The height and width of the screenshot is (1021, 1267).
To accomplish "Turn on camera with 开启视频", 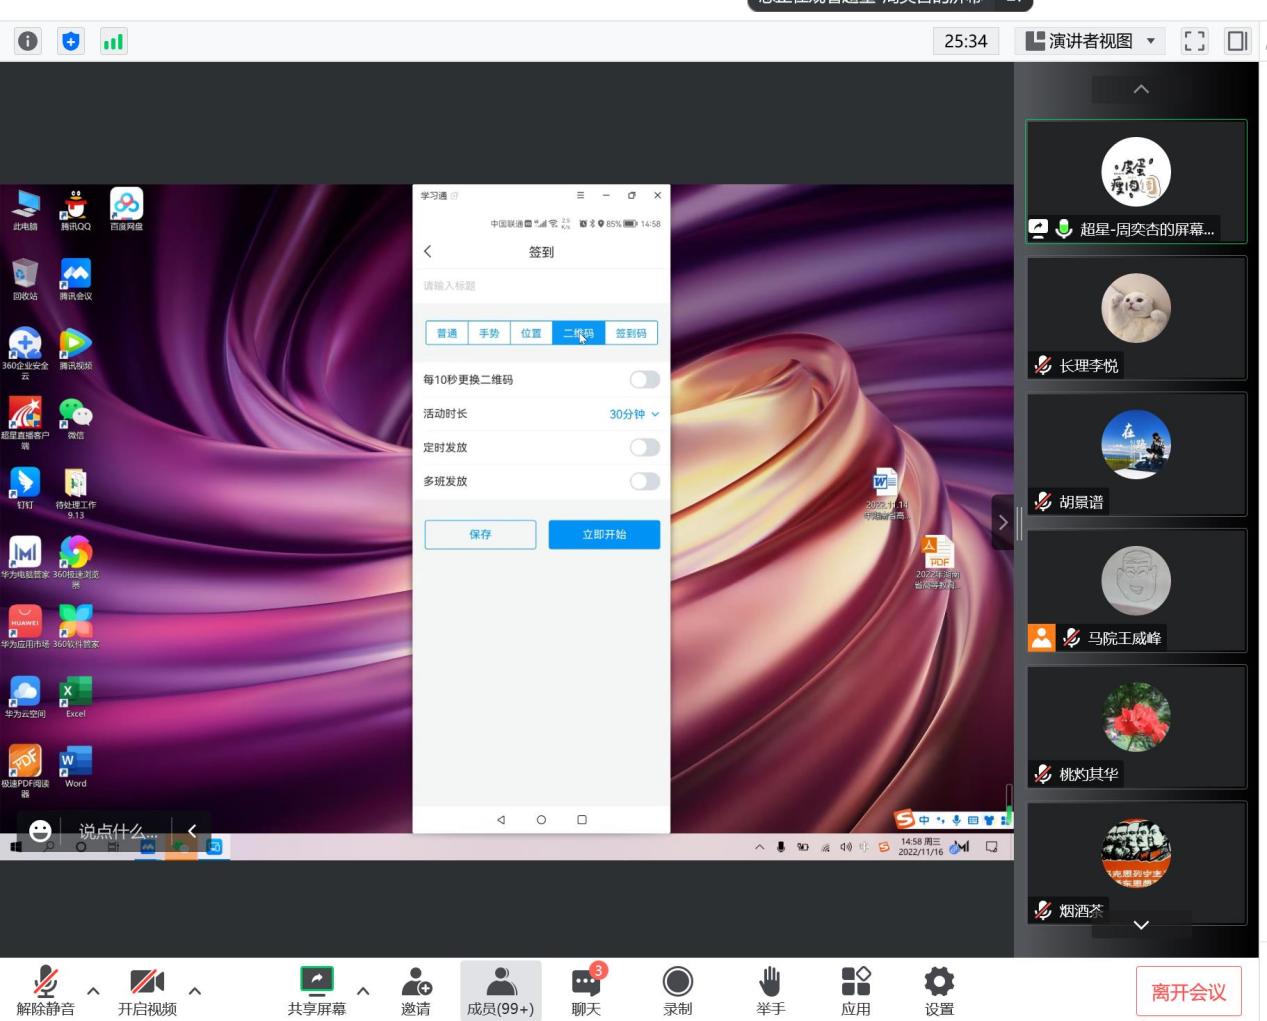I will (x=147, y=990).
